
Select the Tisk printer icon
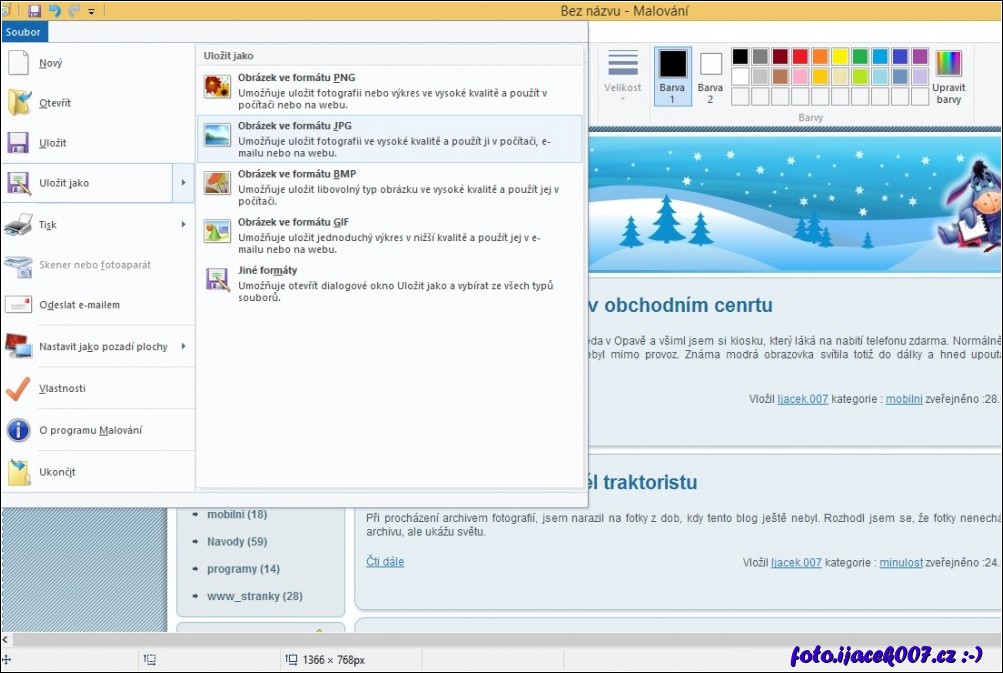(19, 225)
